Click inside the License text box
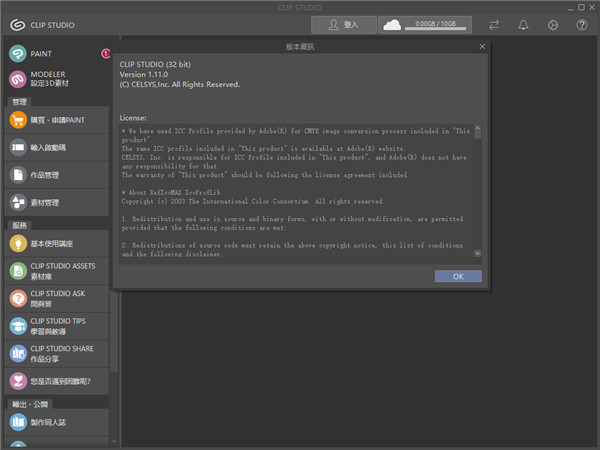The image size is (600, 450). (x=297, y=194)
